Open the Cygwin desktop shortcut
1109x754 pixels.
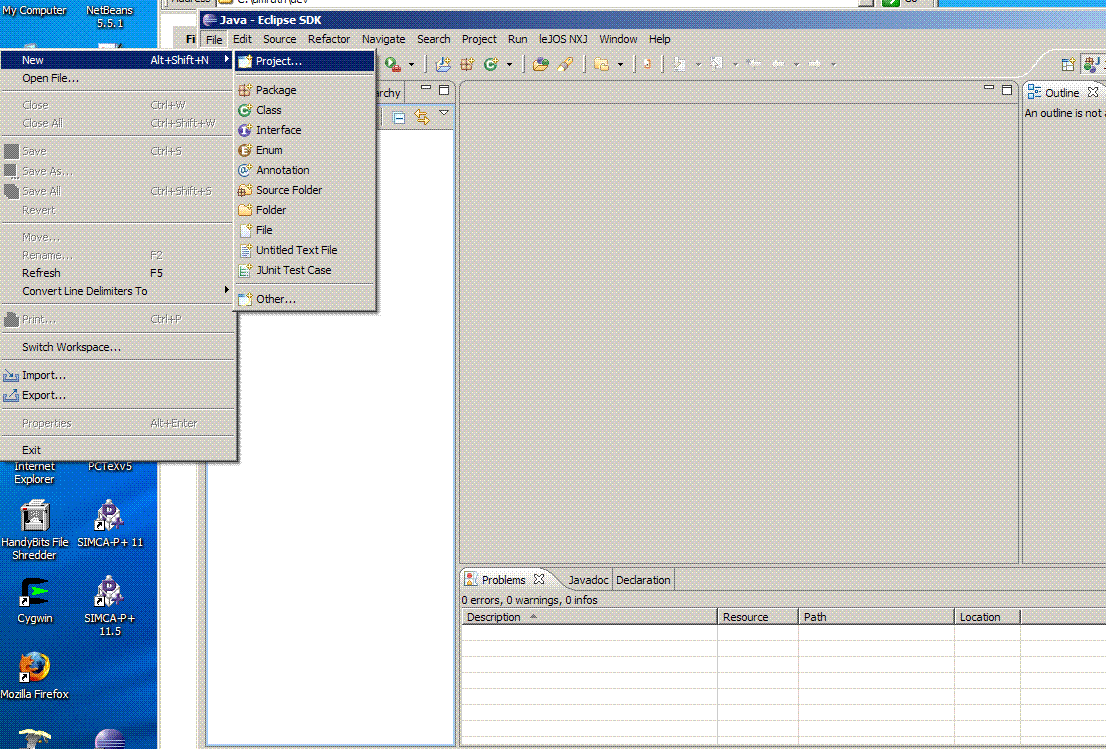pyautogui.click(x=35, y=600)
